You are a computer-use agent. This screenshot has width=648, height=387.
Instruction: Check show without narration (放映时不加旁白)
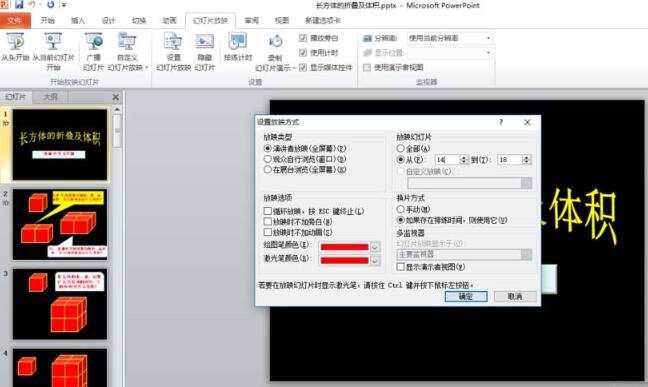[268, 222]
